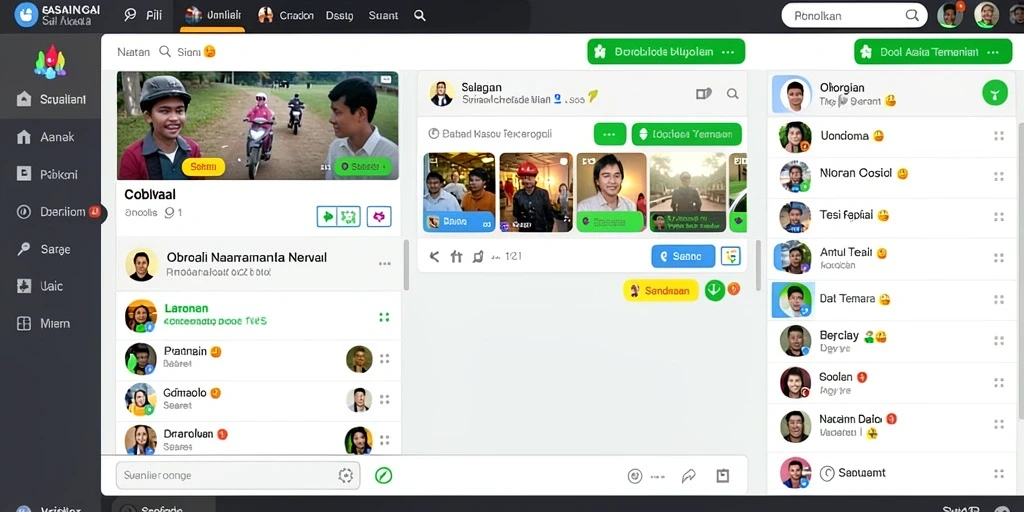1024x512 pixels.
Task: Open Dbeniiom sidebar entry
Action: 51,212
